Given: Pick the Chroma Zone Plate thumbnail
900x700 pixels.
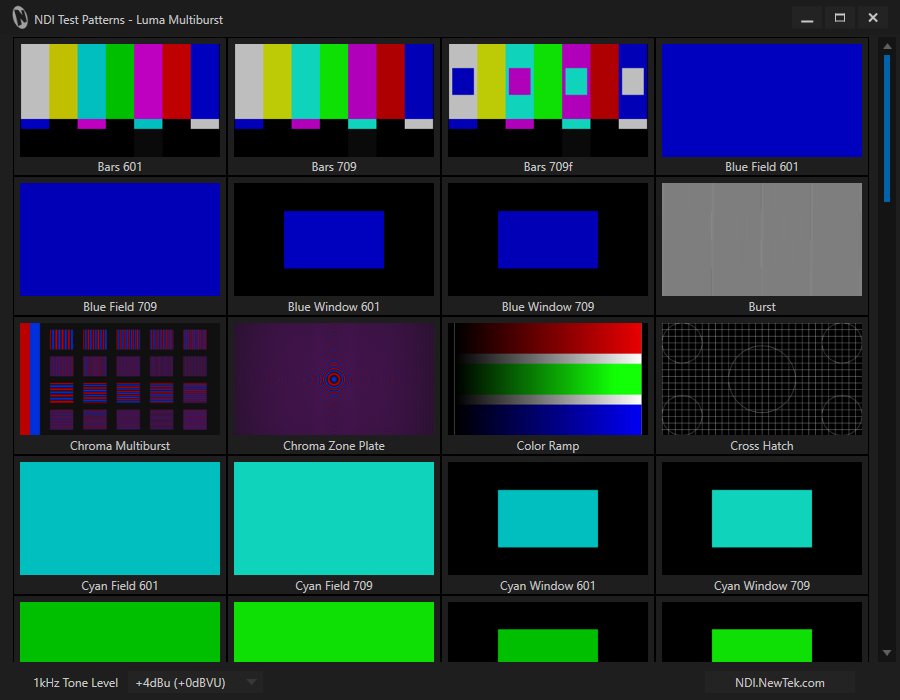Looking at the screenshot, I should [x=334, y=379].
